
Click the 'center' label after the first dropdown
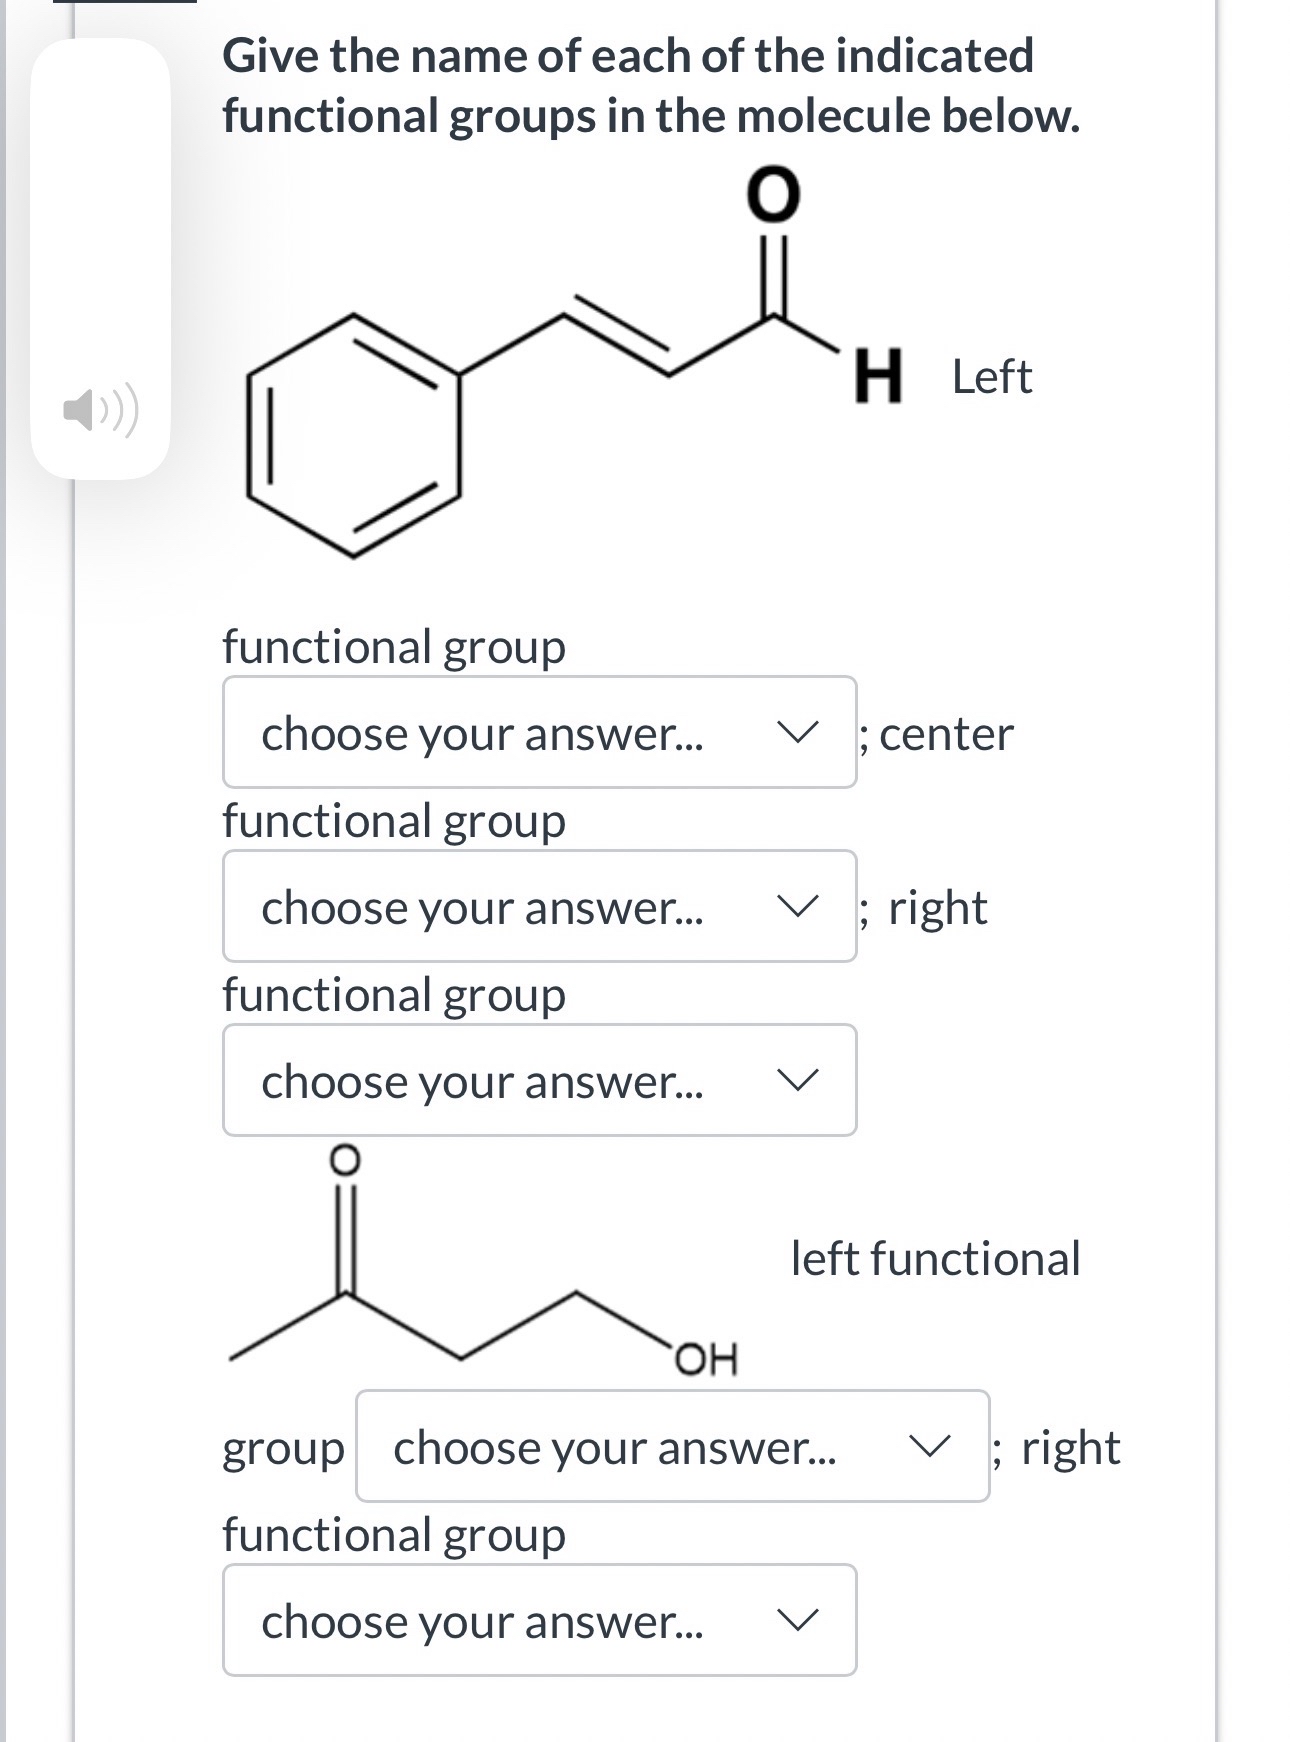pos(935,734)
